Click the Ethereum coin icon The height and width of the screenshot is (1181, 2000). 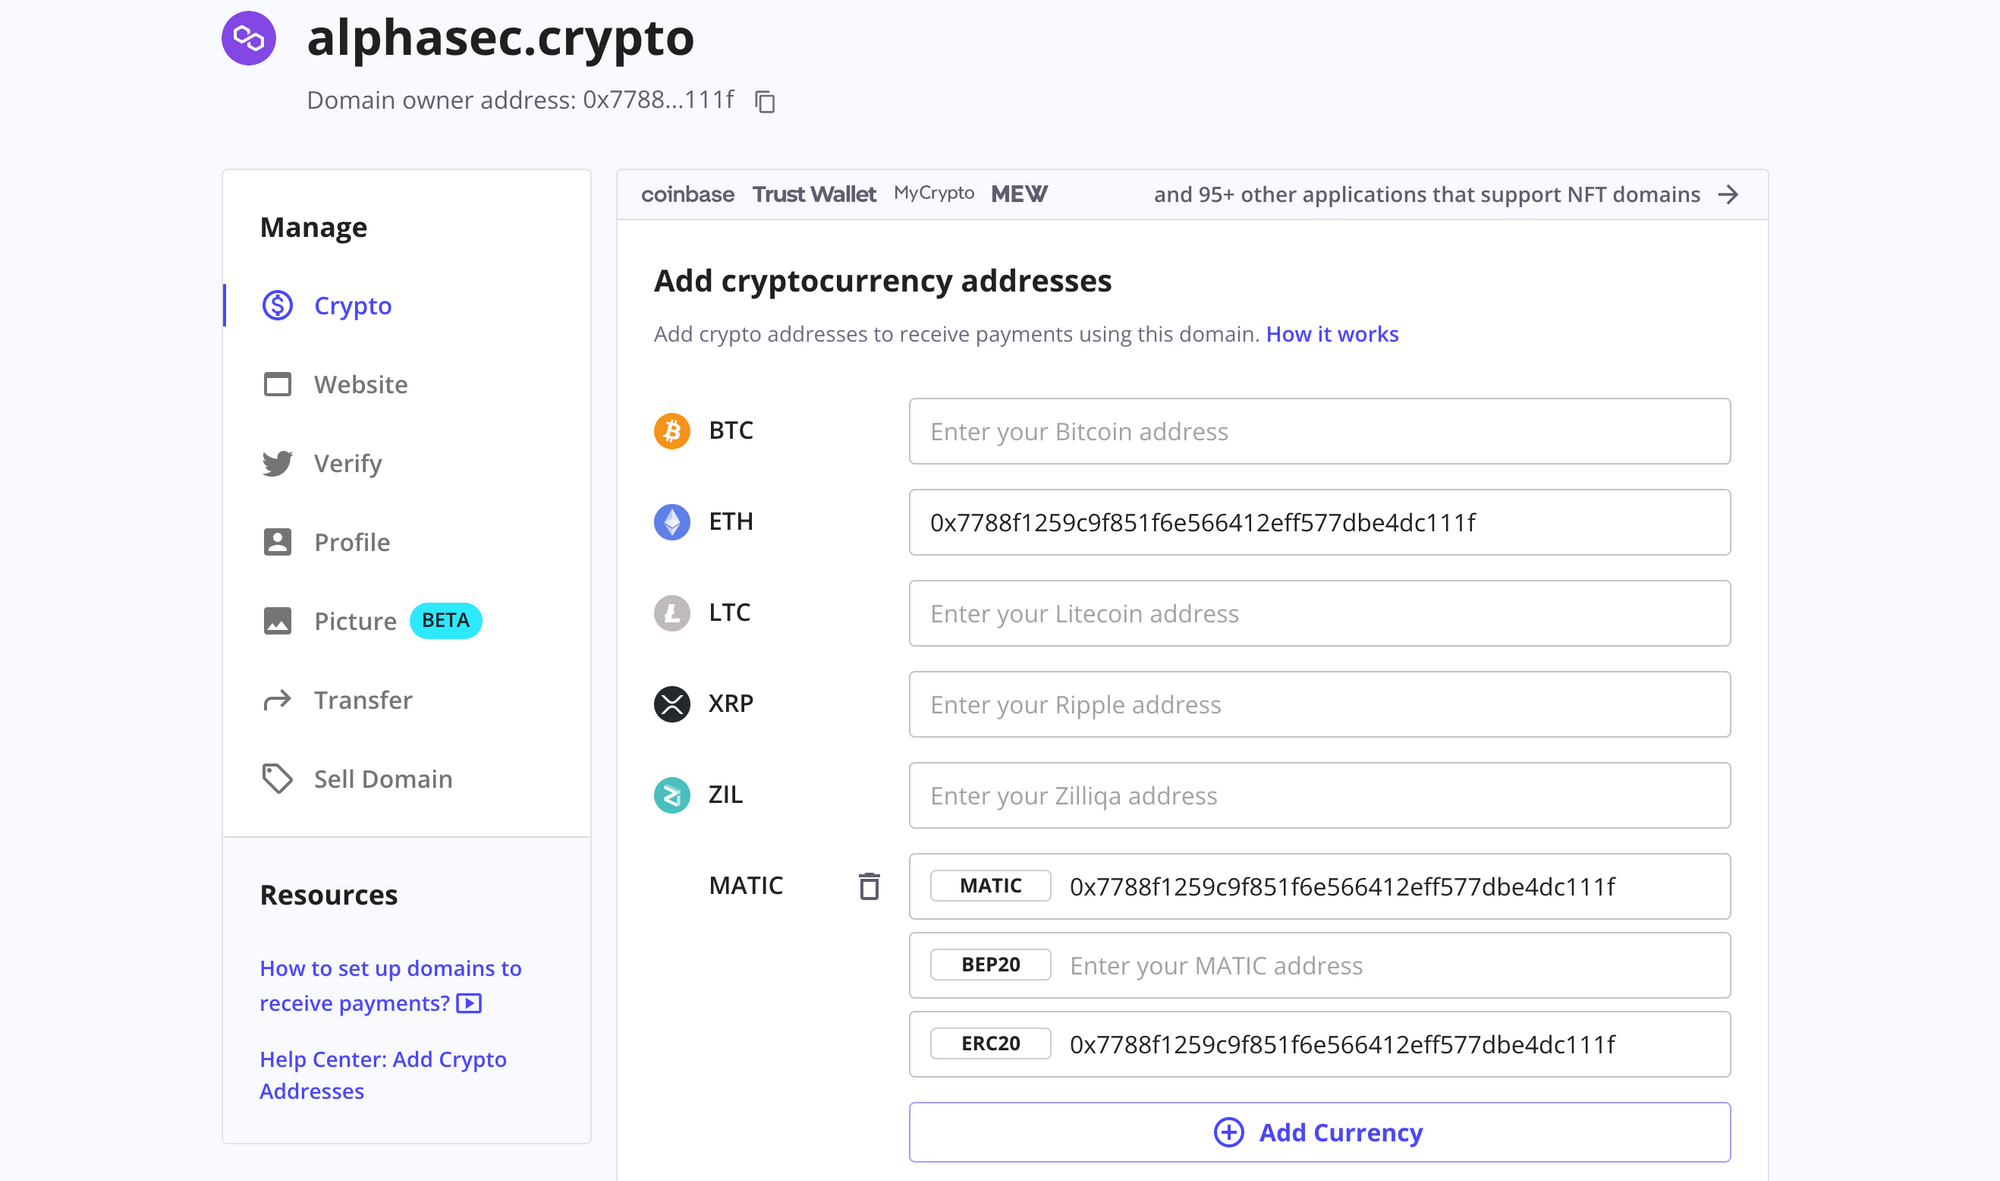coord(672,522)
